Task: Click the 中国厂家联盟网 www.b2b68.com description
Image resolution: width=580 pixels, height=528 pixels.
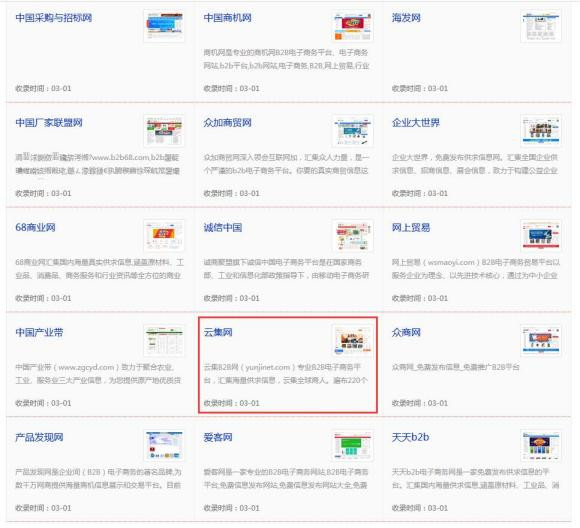Action: click(x=98, y=164)
